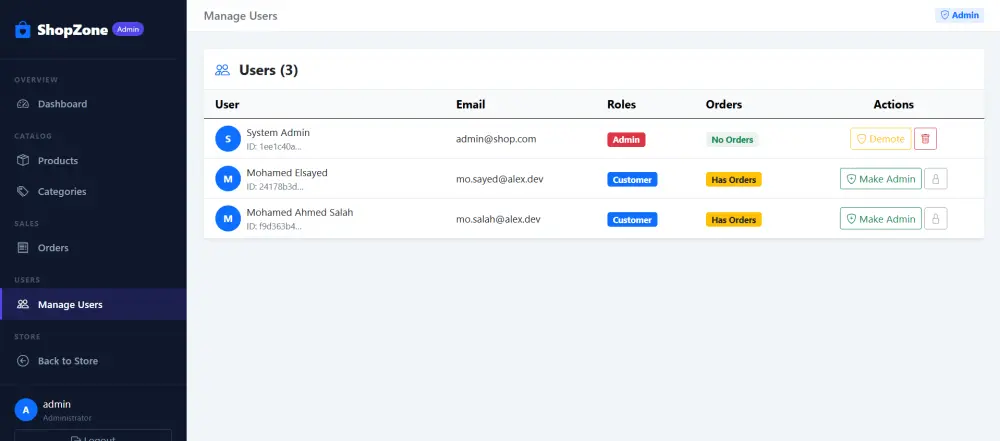Click the red Admin role badge
The width and height of the screenshot is (1000, 441).
(x=626, y=140)
